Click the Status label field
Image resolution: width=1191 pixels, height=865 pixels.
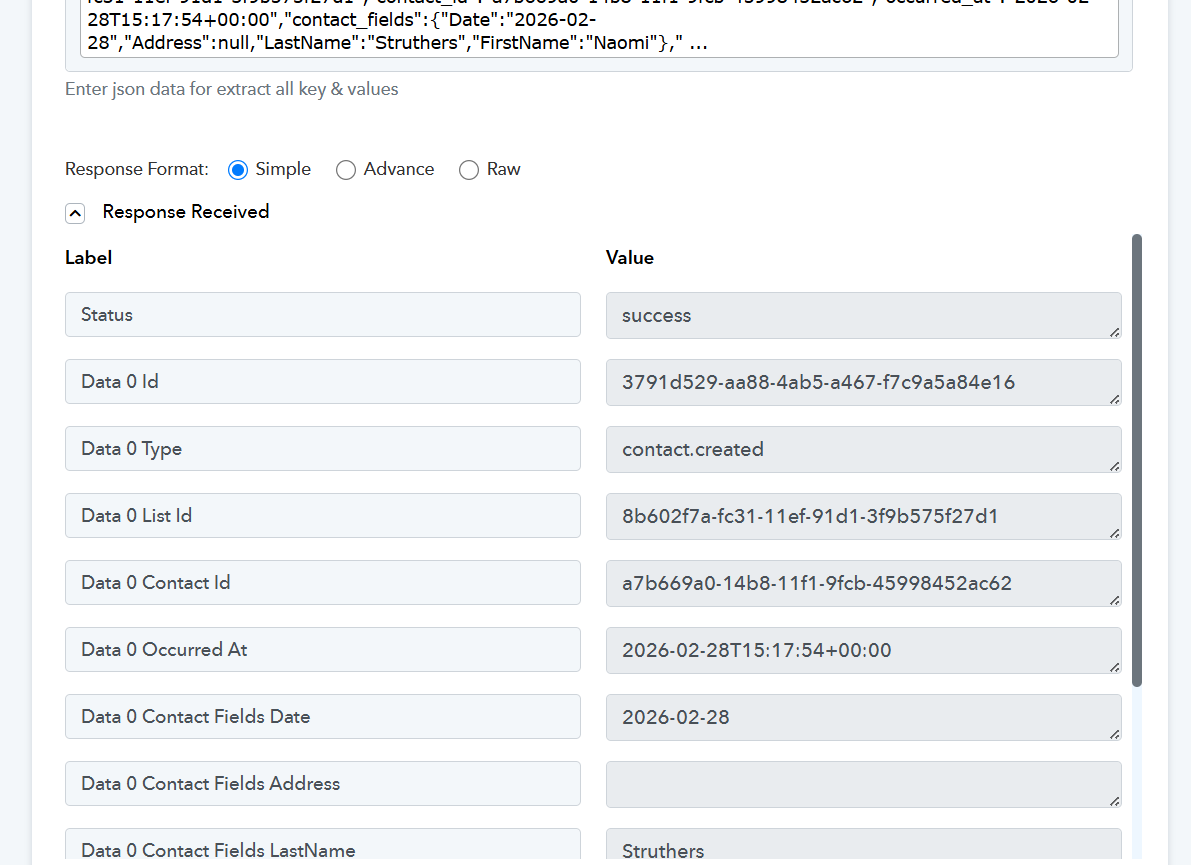click(322, 315)
